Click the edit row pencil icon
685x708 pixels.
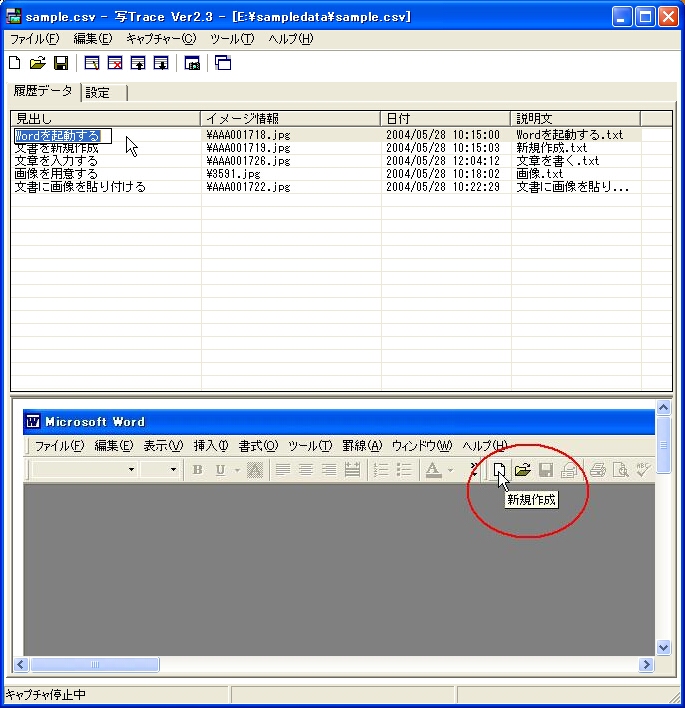tap(92, 63)
